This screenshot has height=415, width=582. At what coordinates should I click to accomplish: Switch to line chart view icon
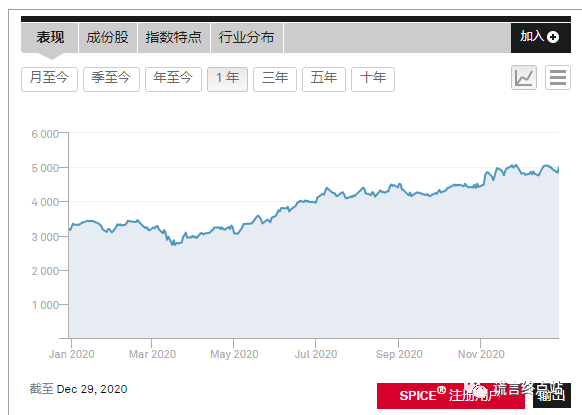pyautogui.click(x=524, y=78)
